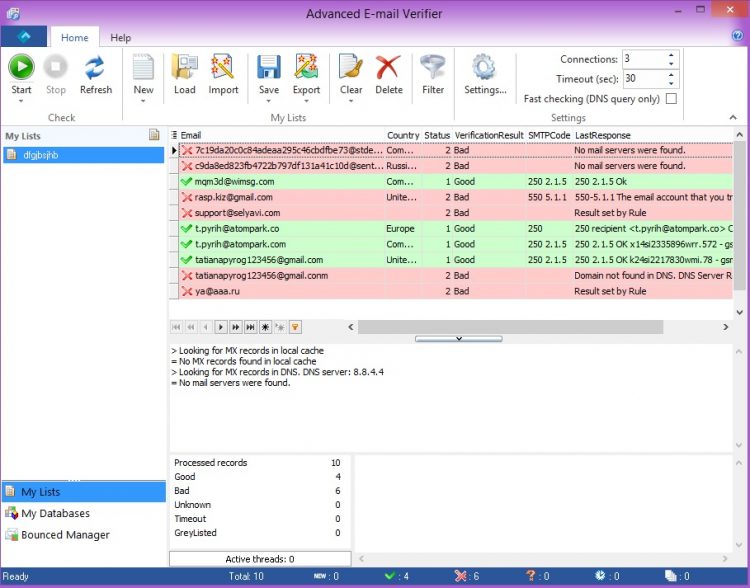This screenshot has width=750, height=588.
Task: Collapse the log panel splitter arrow
Action: coord(459,339)
